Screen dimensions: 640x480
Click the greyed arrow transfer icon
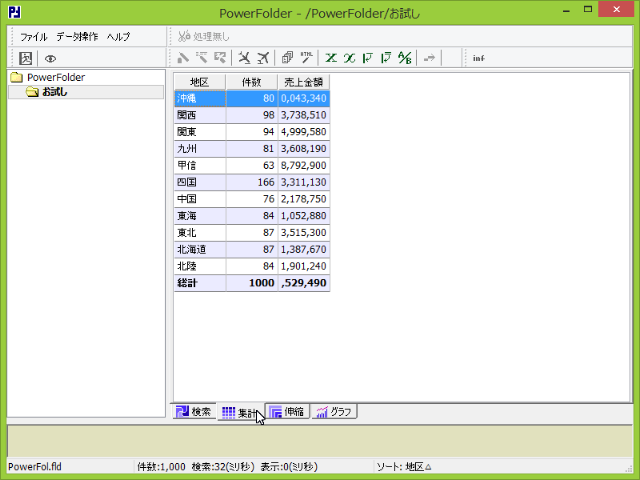click(429, 58)
